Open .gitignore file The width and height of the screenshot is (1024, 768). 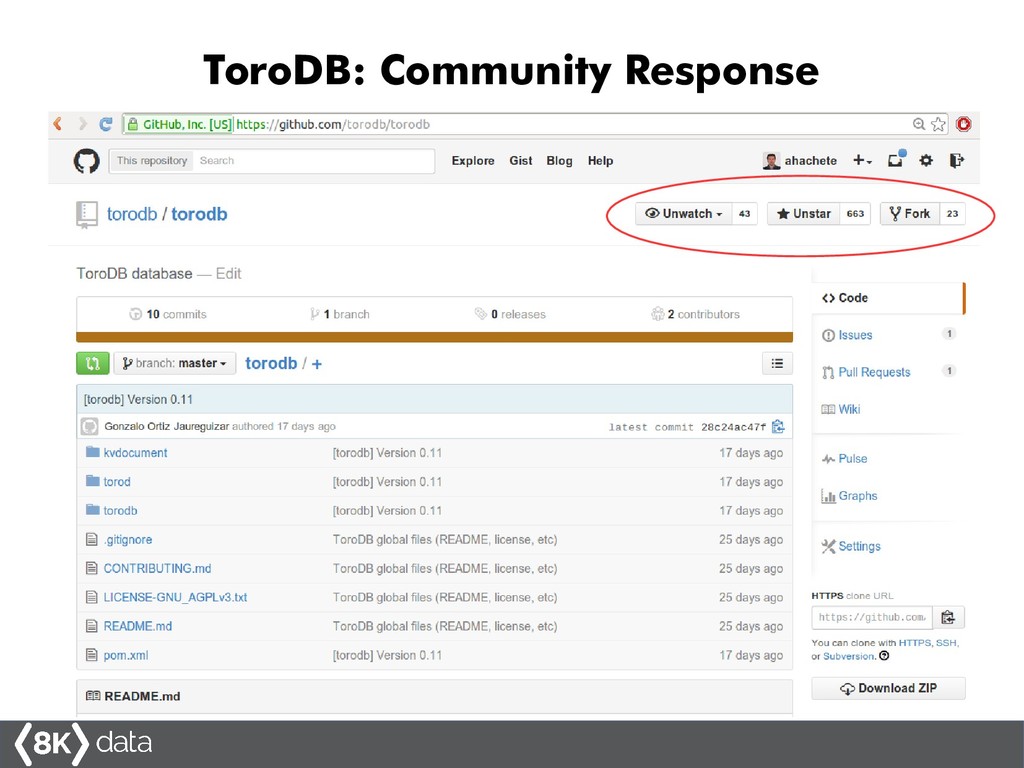tap(128, 539)
